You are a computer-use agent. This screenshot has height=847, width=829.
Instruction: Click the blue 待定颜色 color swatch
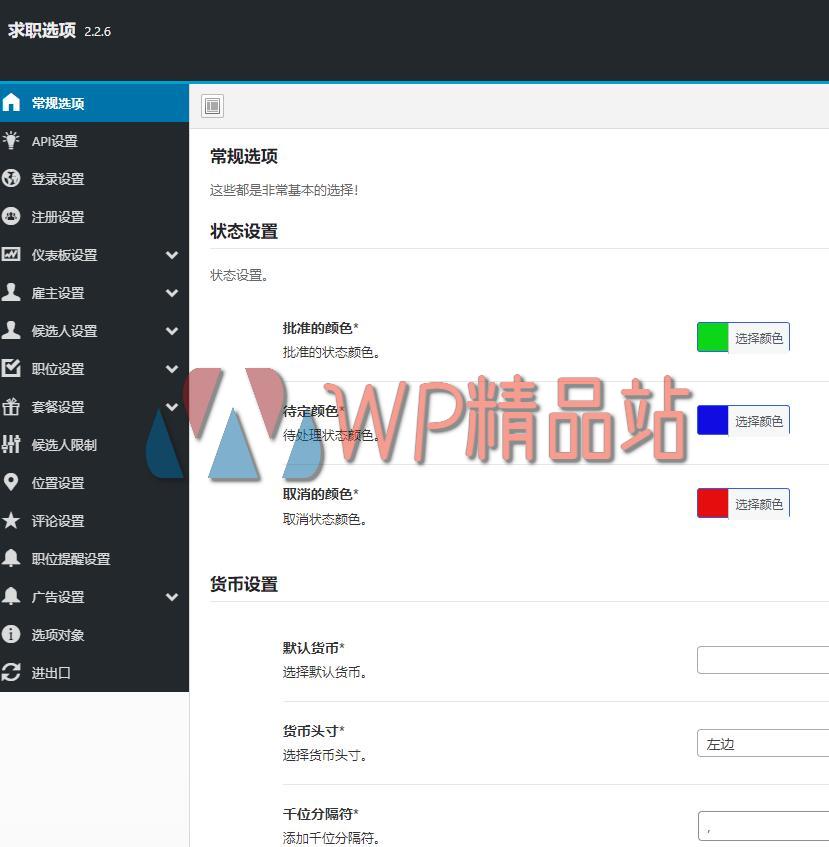click(x=712, y=420)
